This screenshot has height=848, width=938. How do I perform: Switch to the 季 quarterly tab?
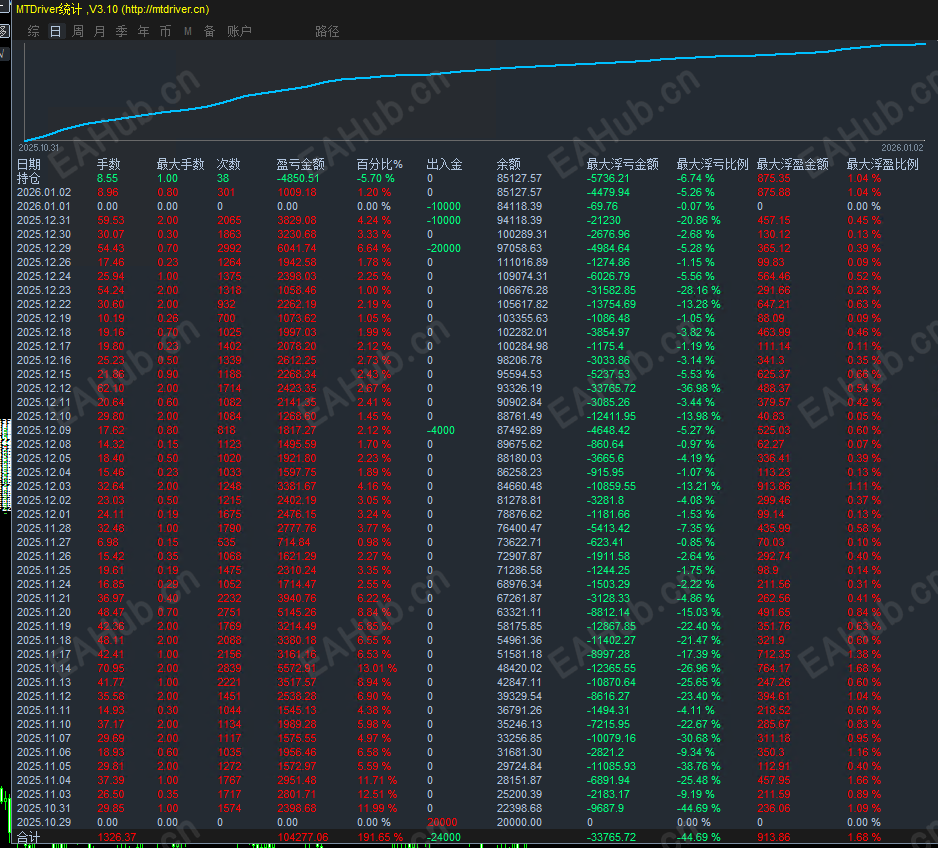click(x=121, y=31)
